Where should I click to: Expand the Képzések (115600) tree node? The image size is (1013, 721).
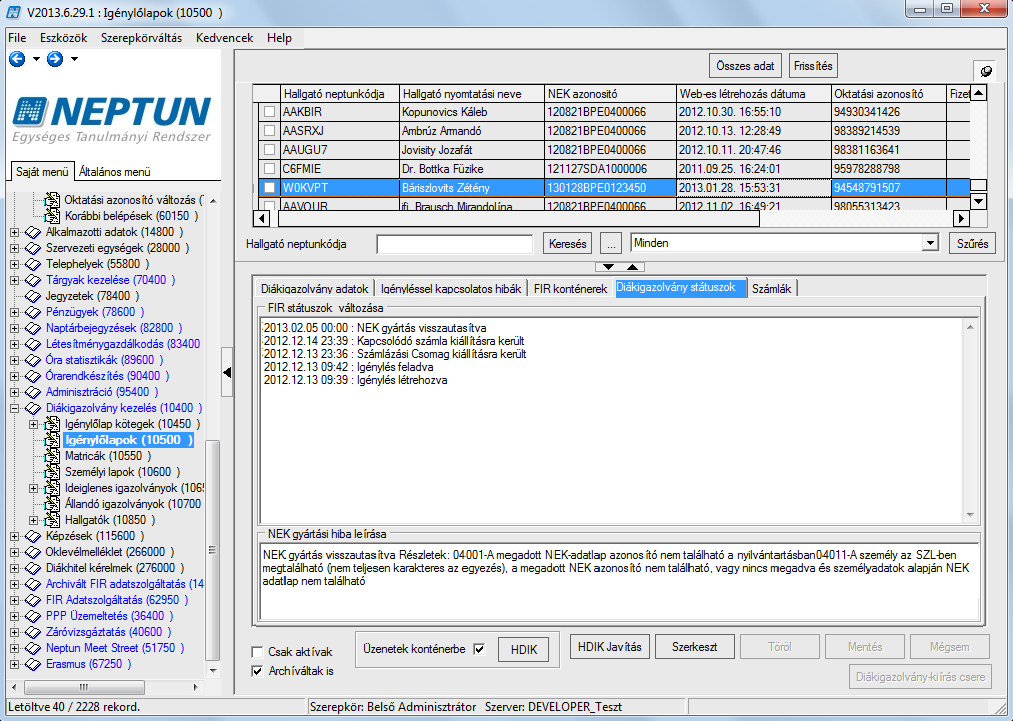point(14,536)
